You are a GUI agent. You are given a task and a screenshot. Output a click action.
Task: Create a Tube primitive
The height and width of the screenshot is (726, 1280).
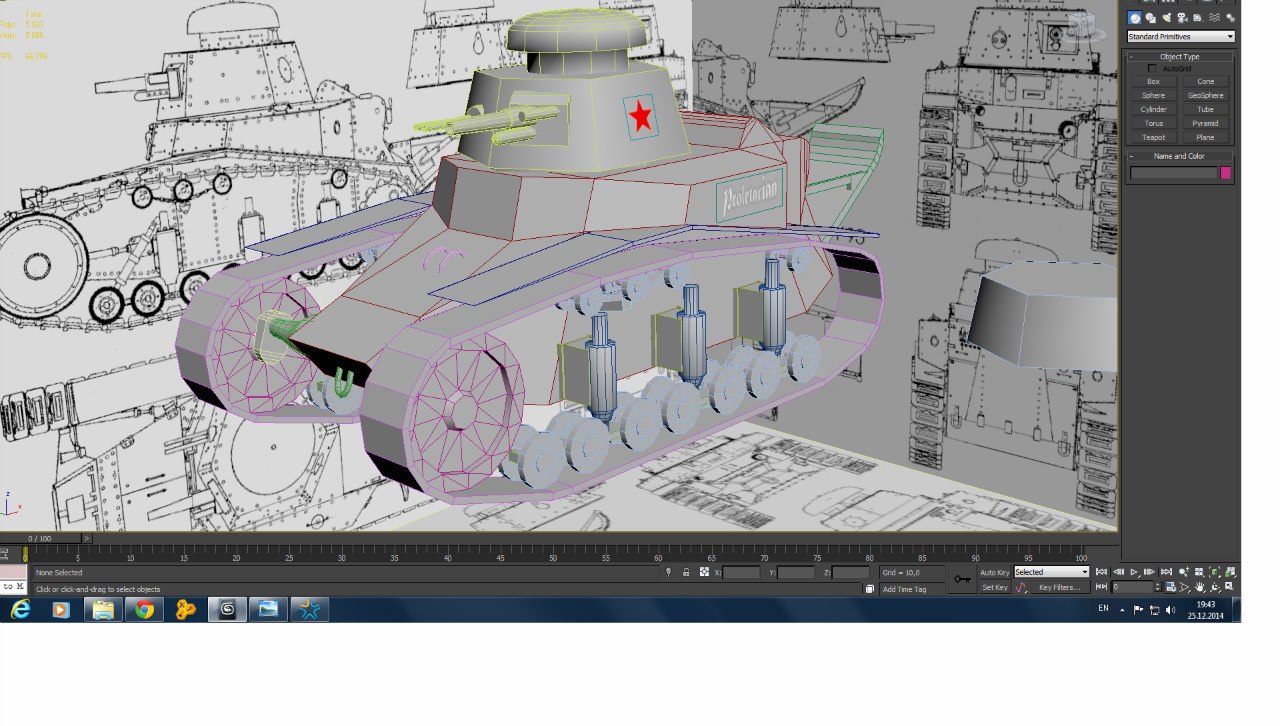point(1205,110)
